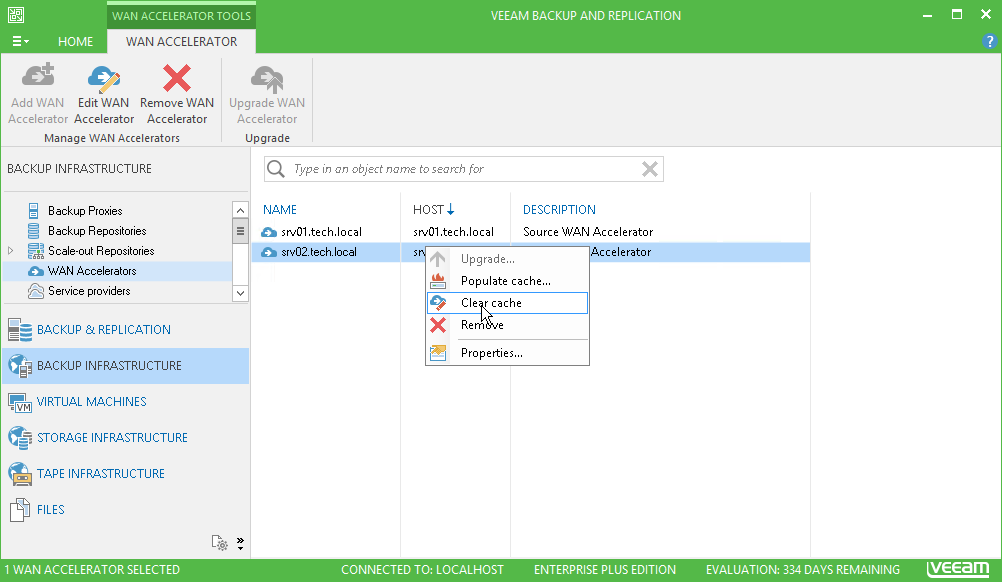Click the Clear cache eraser icon
Image resolution: width=1002 pixels, height=582 pixels.
pos(438,303)
